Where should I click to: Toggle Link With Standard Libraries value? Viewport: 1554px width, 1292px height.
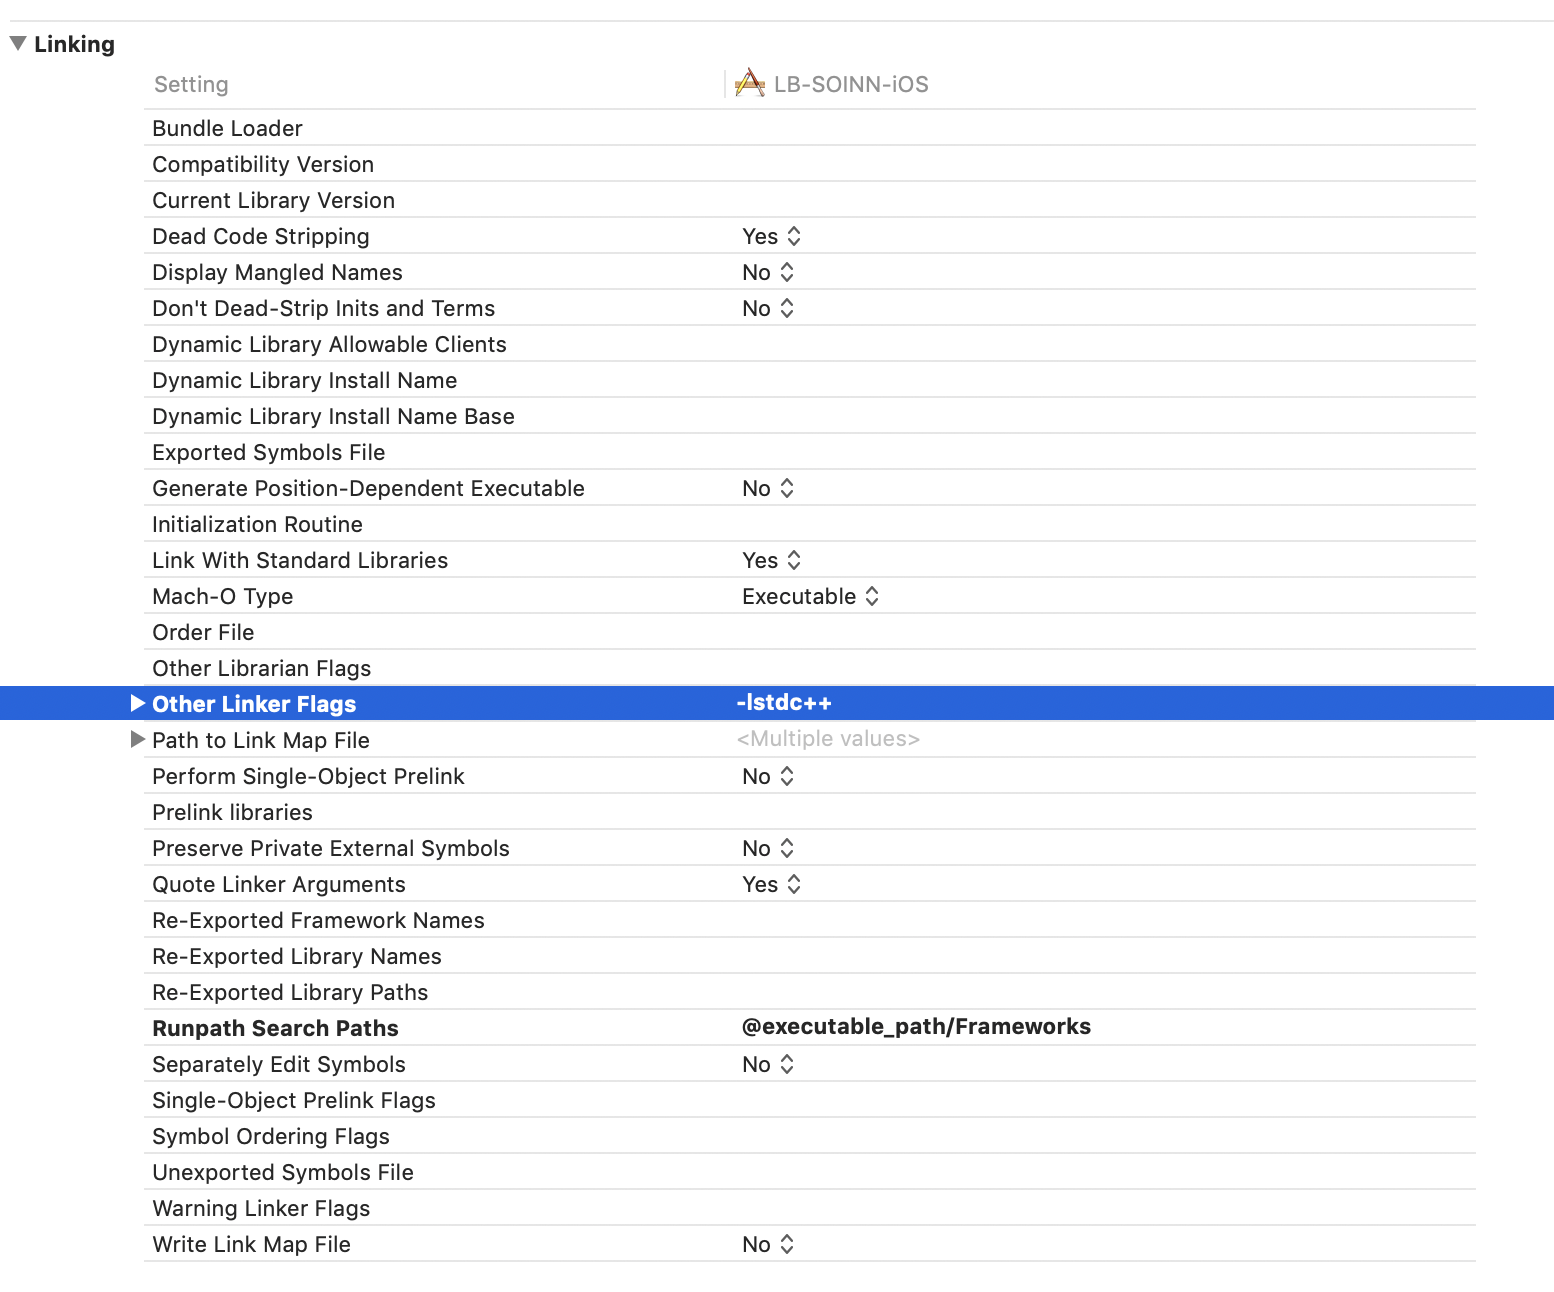[x=795, y=560]
